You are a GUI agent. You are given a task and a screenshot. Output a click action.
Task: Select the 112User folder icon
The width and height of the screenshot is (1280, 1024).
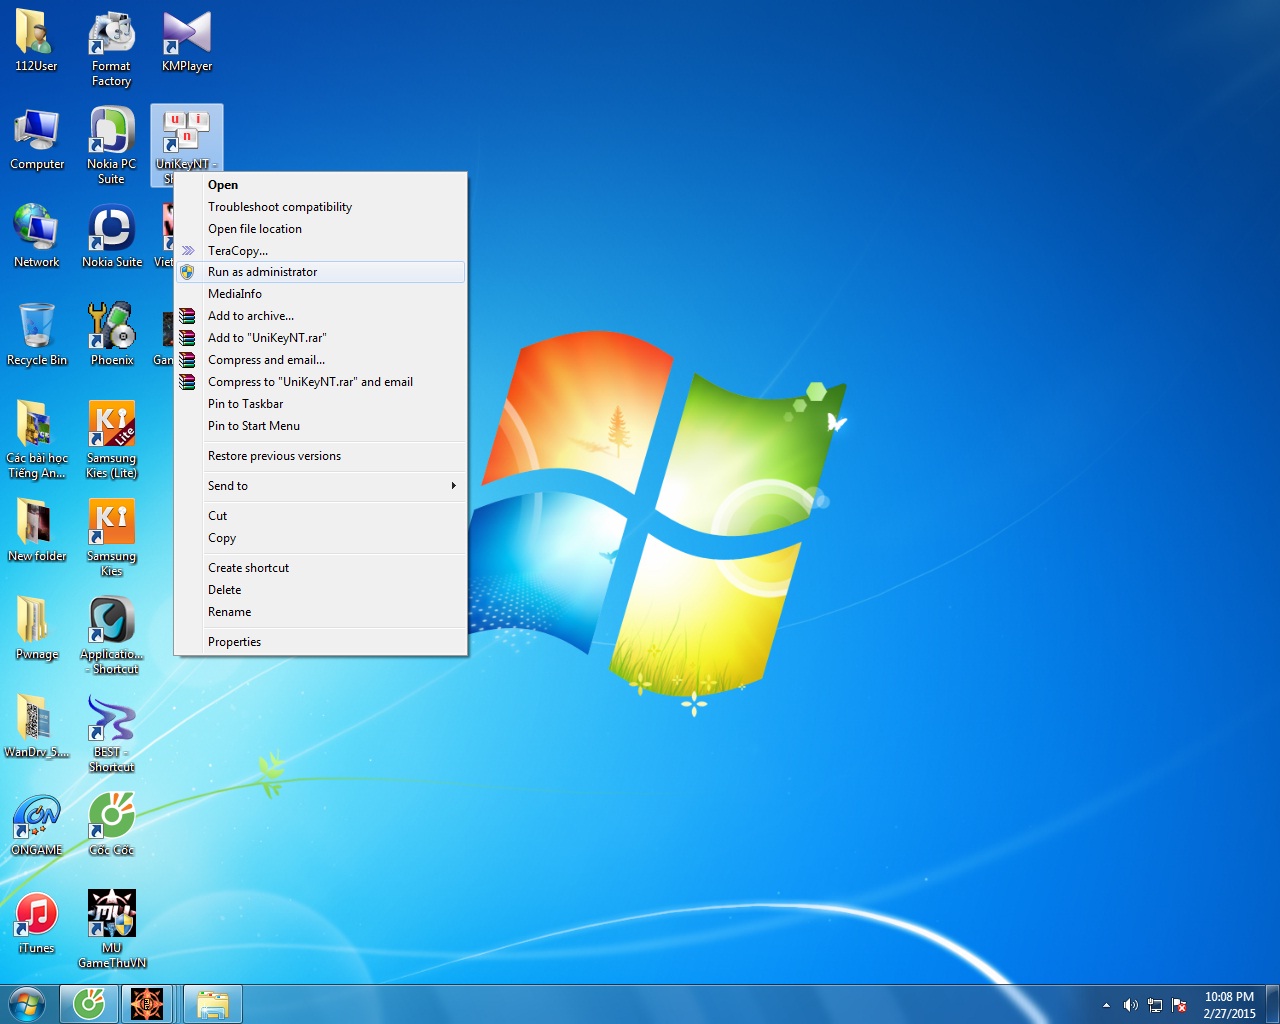click(x=36, y=41)
